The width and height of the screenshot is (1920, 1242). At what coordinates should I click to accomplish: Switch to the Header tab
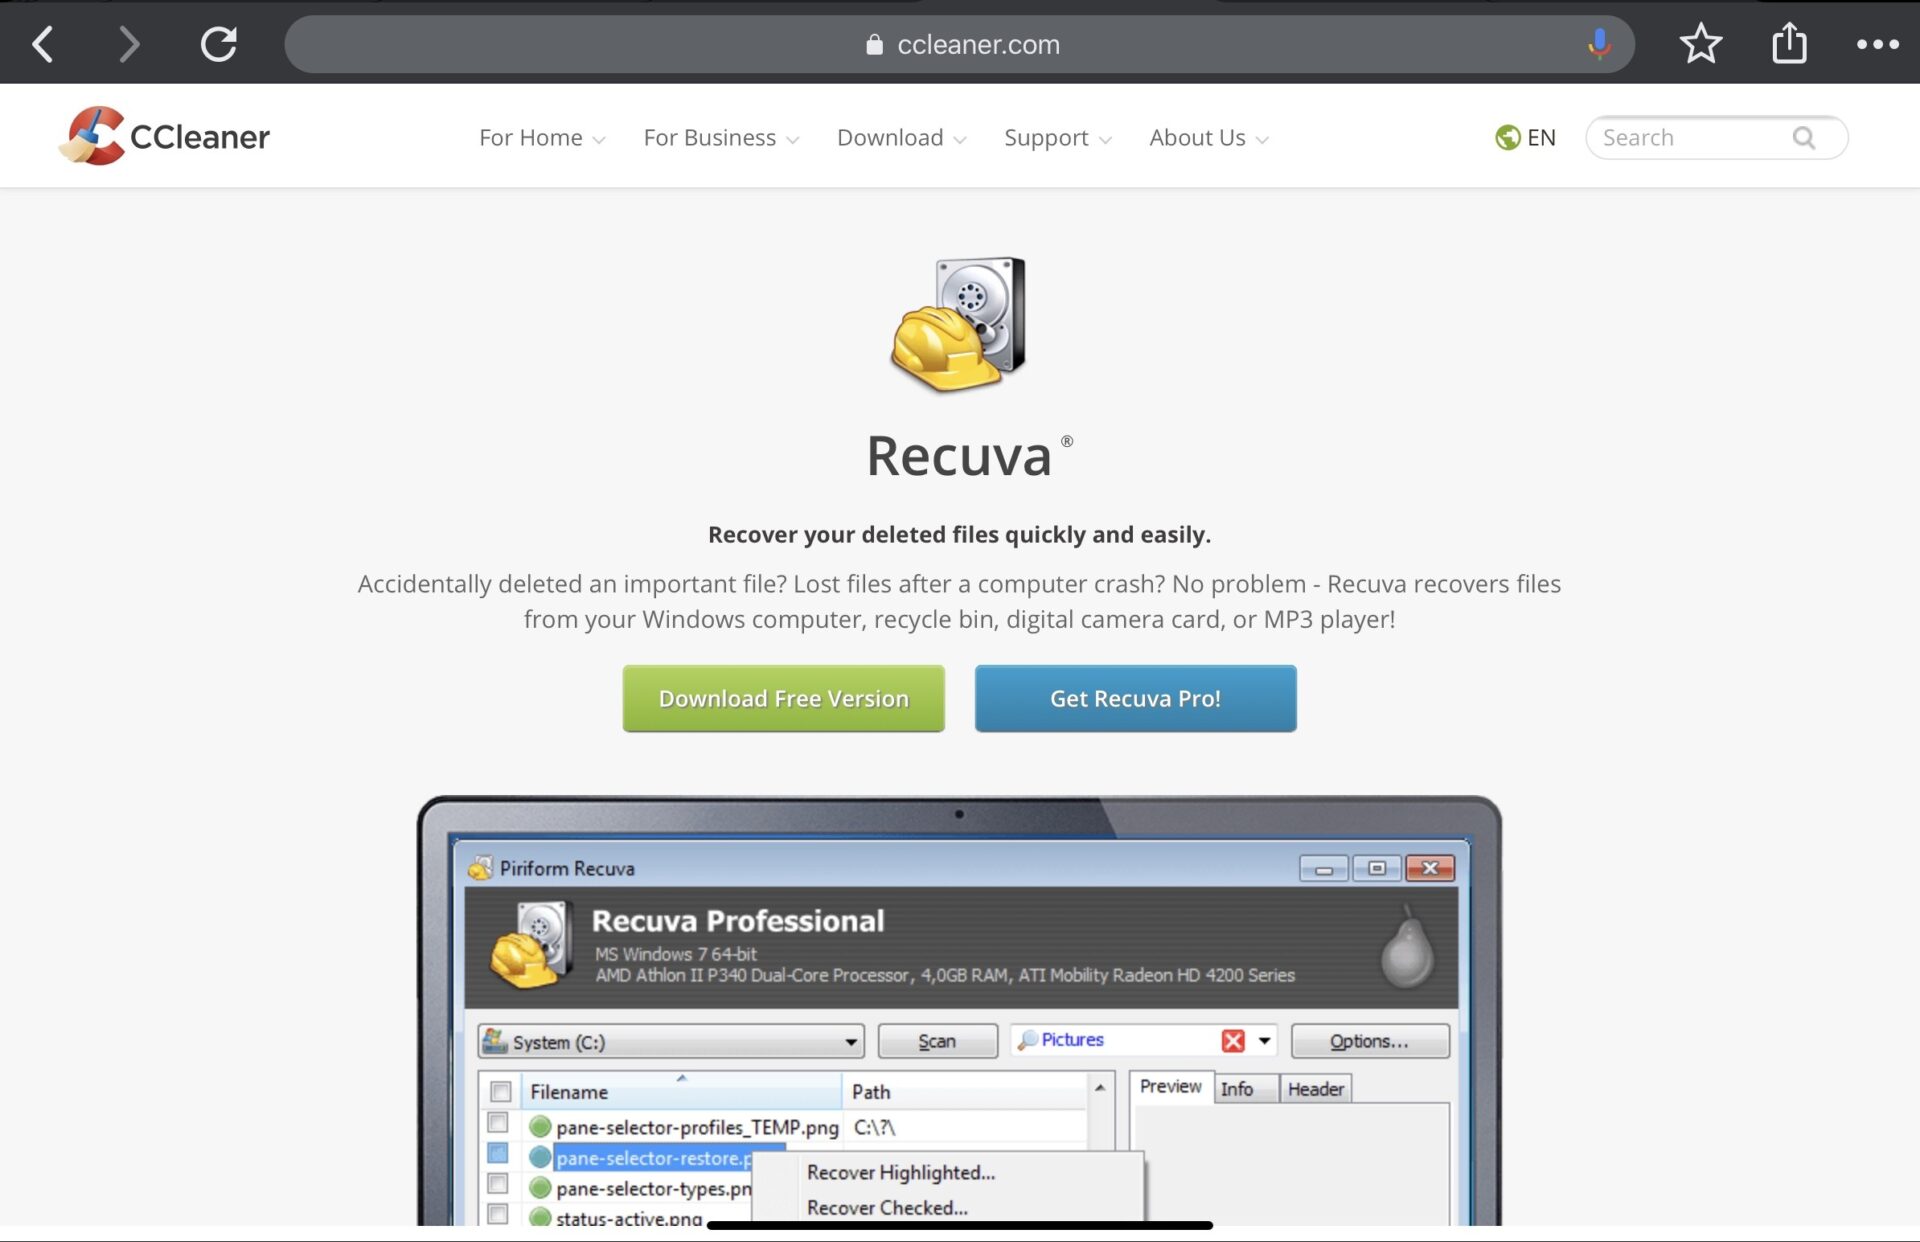pyautogui.click(x=1315, y=1089)
